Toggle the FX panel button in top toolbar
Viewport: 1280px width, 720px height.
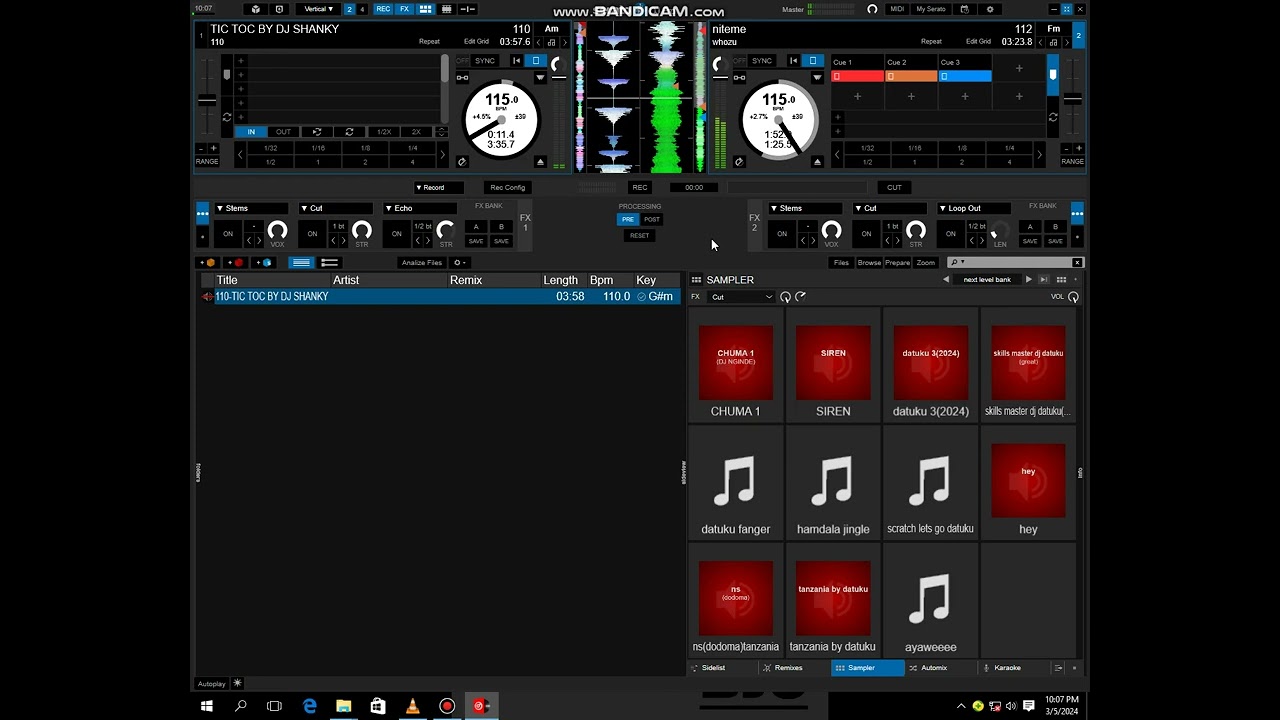[404, 9]
